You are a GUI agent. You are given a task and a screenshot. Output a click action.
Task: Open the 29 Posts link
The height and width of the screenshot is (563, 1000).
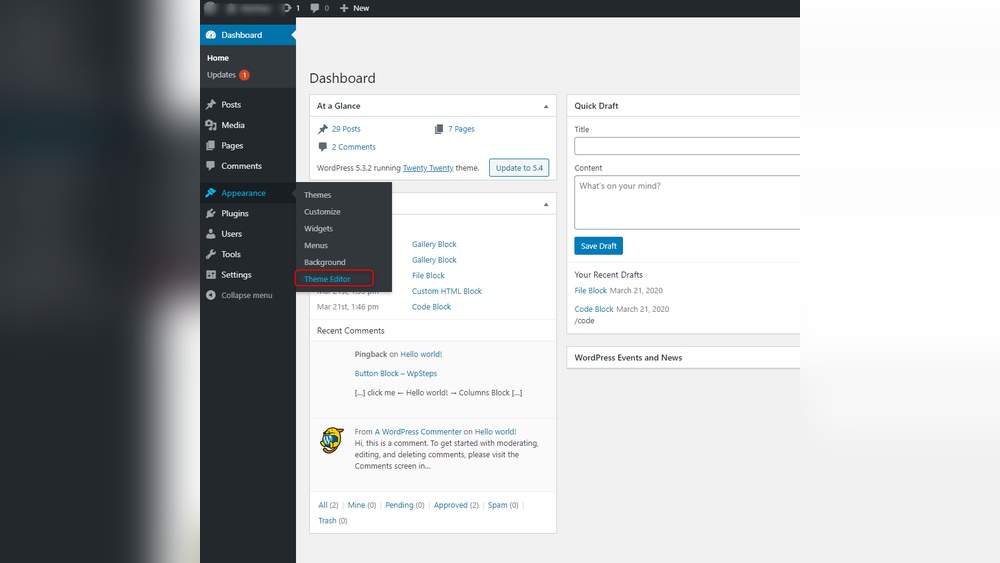(346, 129)
